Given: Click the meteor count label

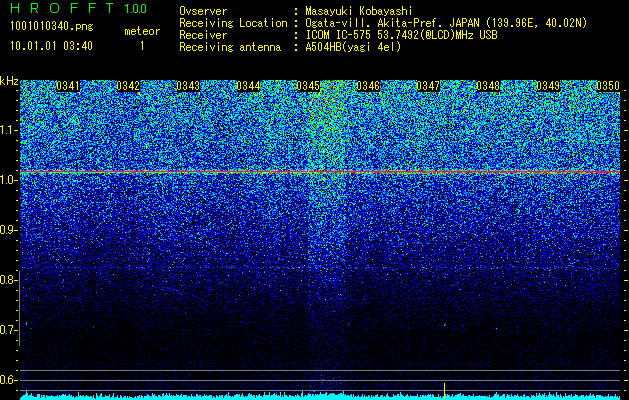Looking at the screenshot, I should coord(142,31).
